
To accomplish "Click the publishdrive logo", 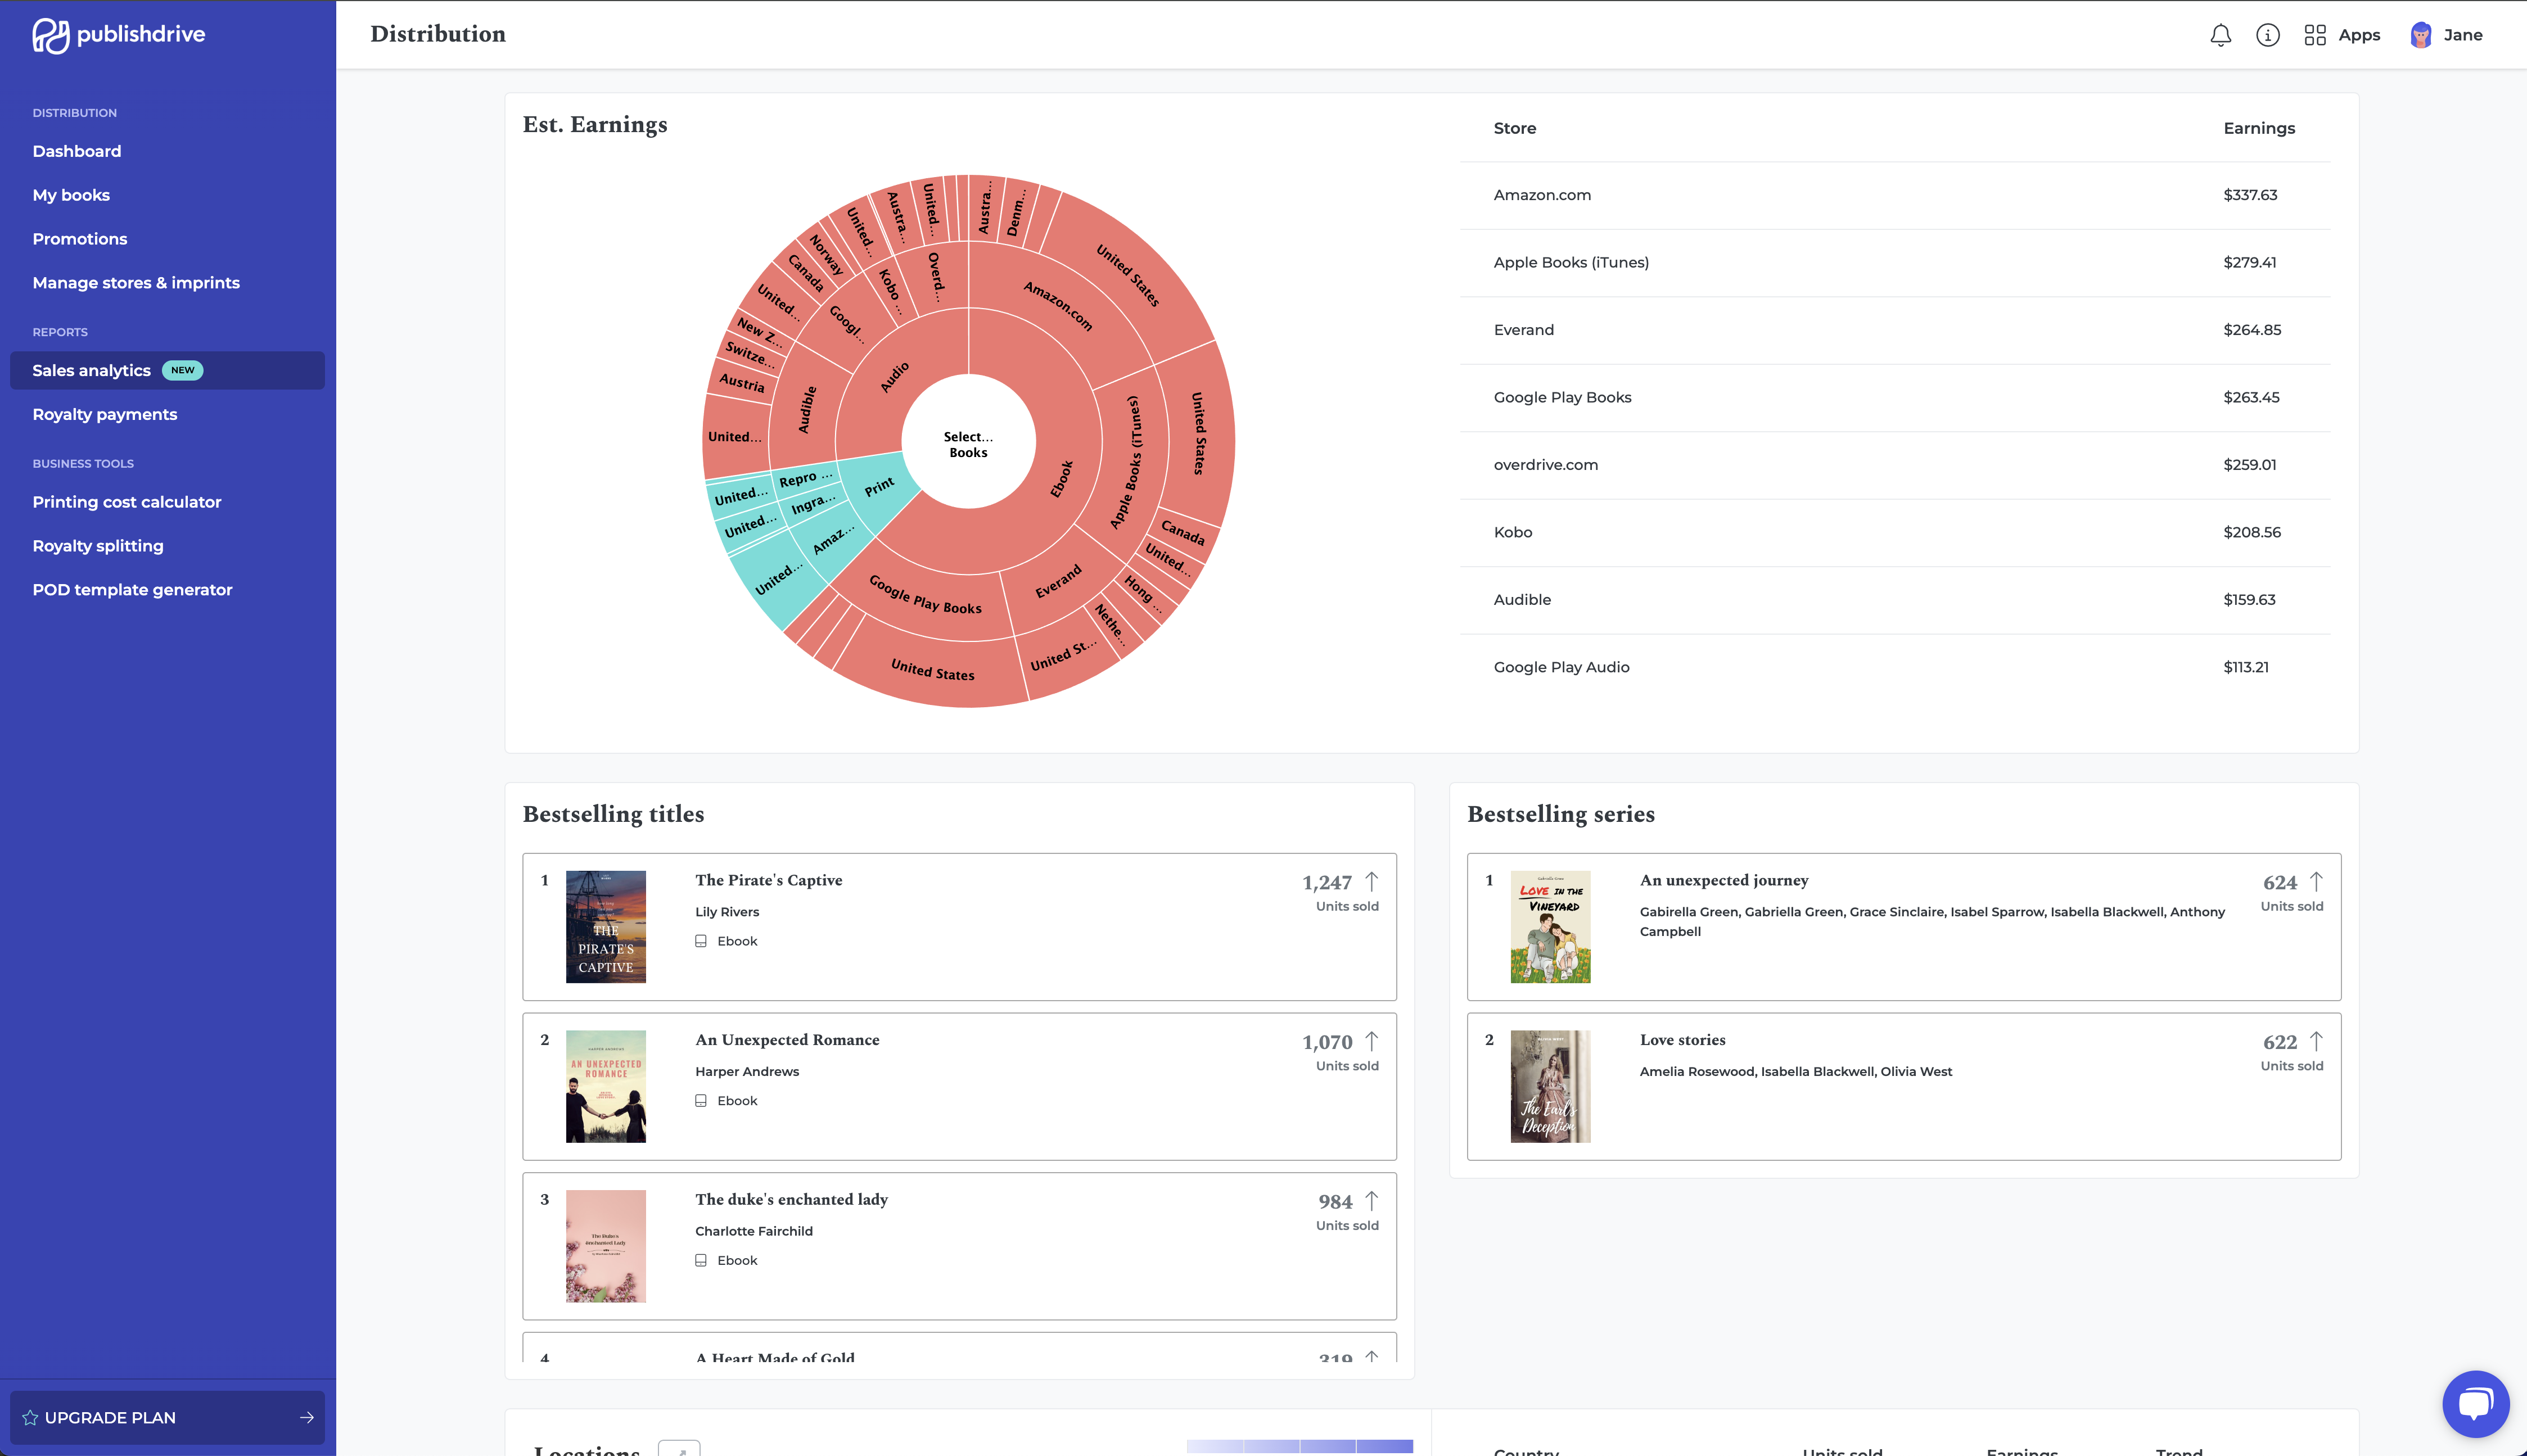I will (118, 35).
